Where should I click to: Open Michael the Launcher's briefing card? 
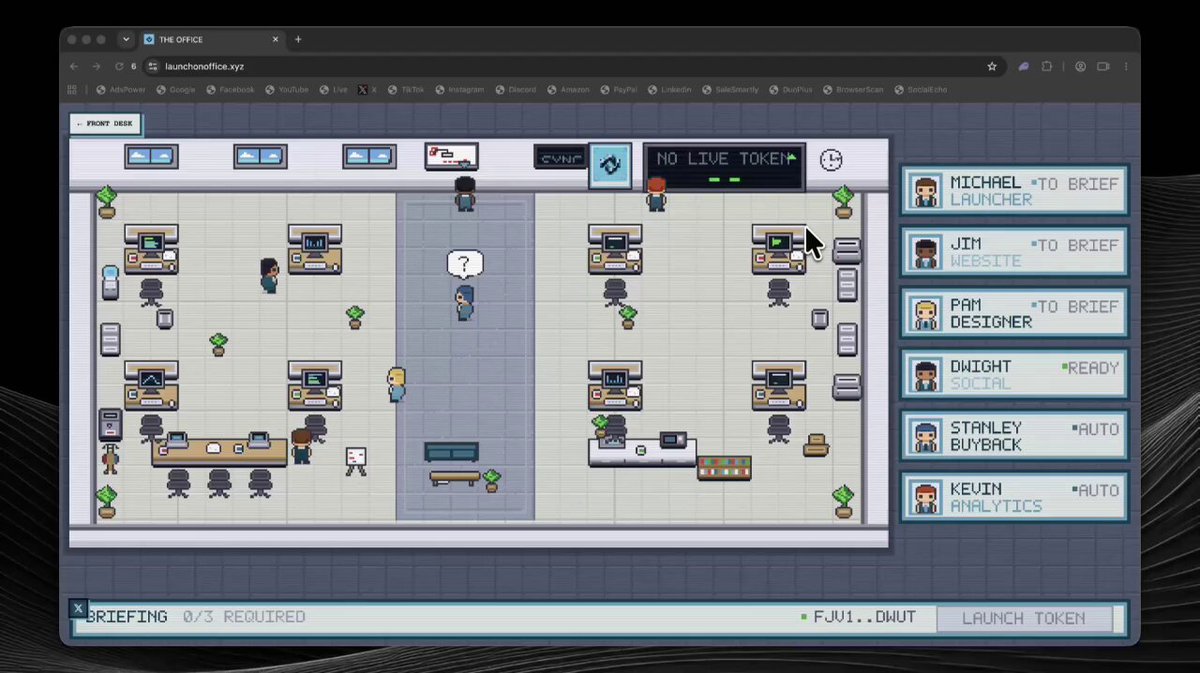(x=1015, y=190)
